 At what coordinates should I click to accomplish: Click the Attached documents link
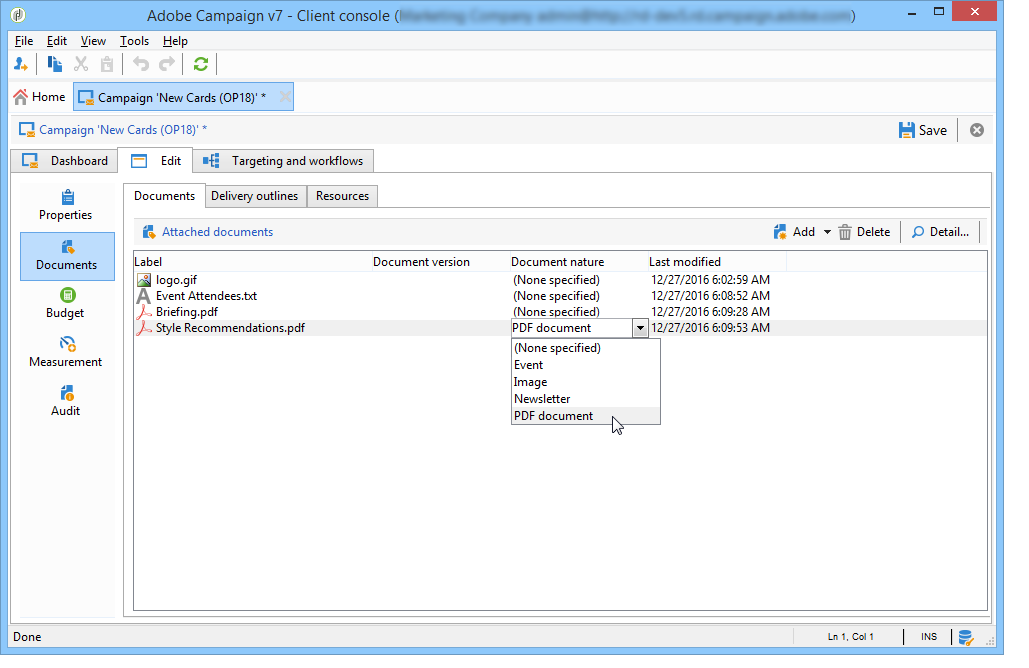(217, 232)
